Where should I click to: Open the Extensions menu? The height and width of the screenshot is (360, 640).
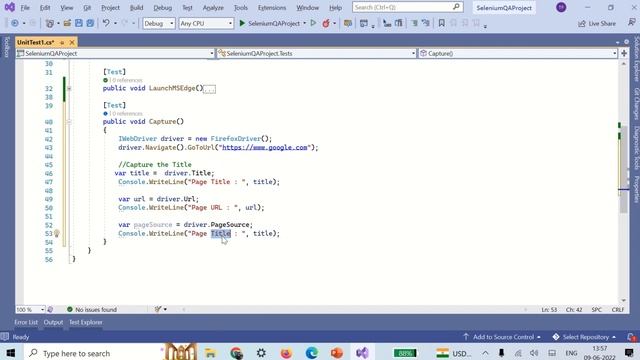click(x=272, y=7)
